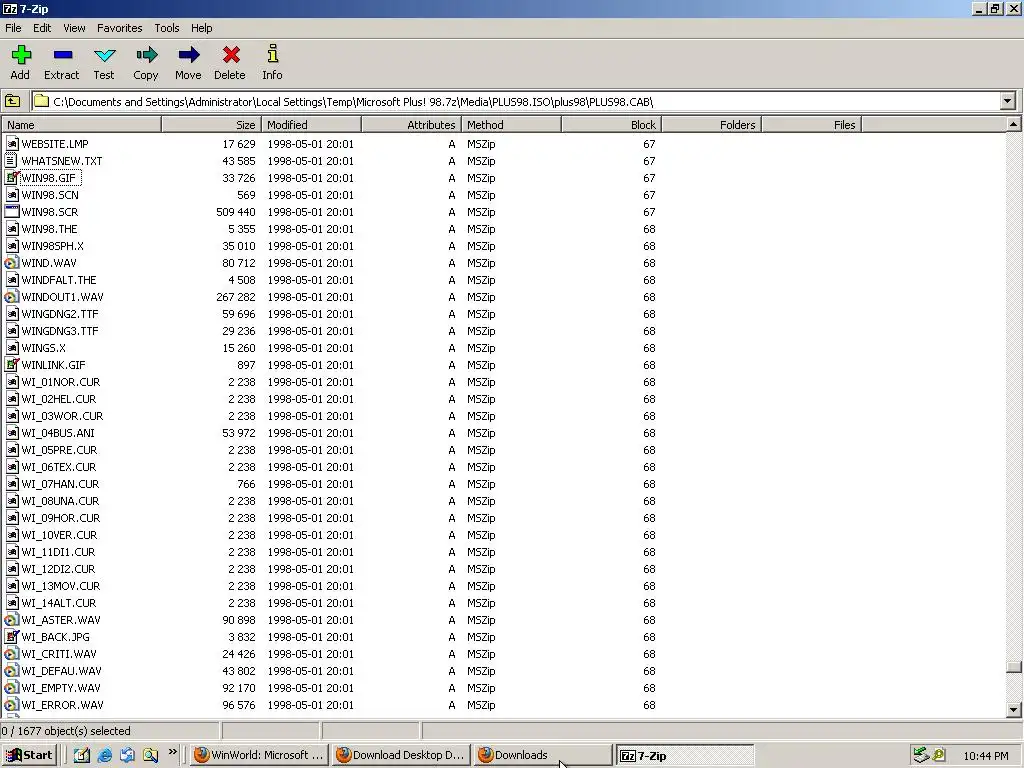
Task: Sort by Method column header
Action: pyautogui.click(x=511, y=125)
